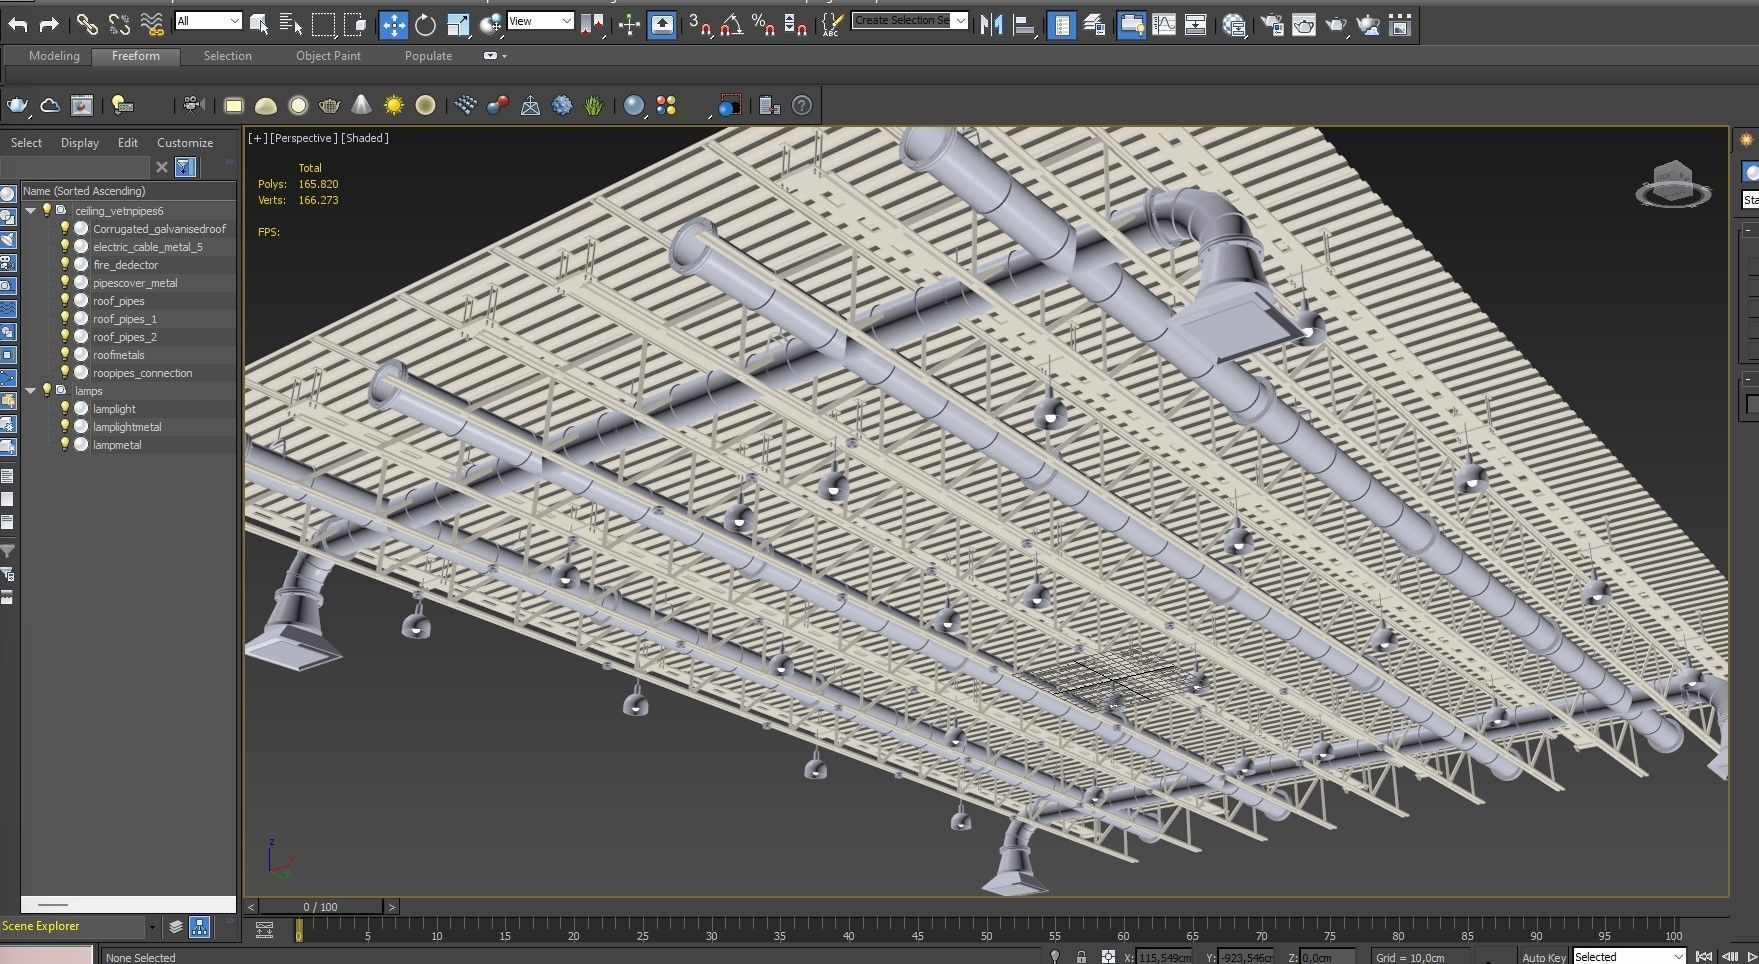
Task: Select the roopipes_connection object
Action: pyautogui.click(x=143, y=373)
